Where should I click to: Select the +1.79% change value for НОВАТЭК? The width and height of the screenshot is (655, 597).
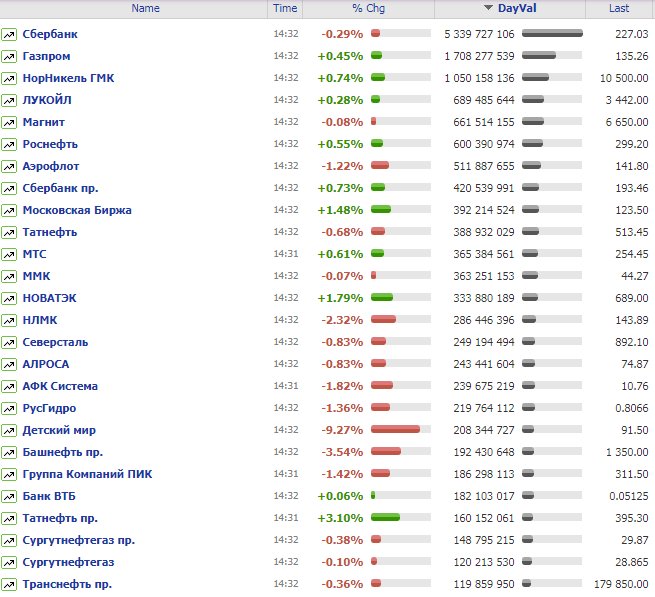(x=340, y=298)
